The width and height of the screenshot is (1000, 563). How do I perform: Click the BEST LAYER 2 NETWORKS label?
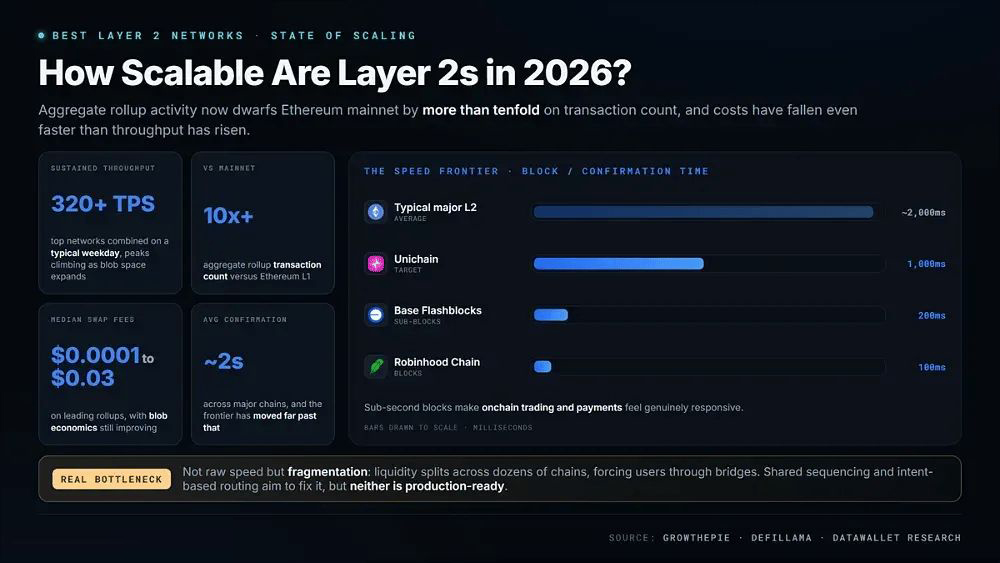(148, 36)
